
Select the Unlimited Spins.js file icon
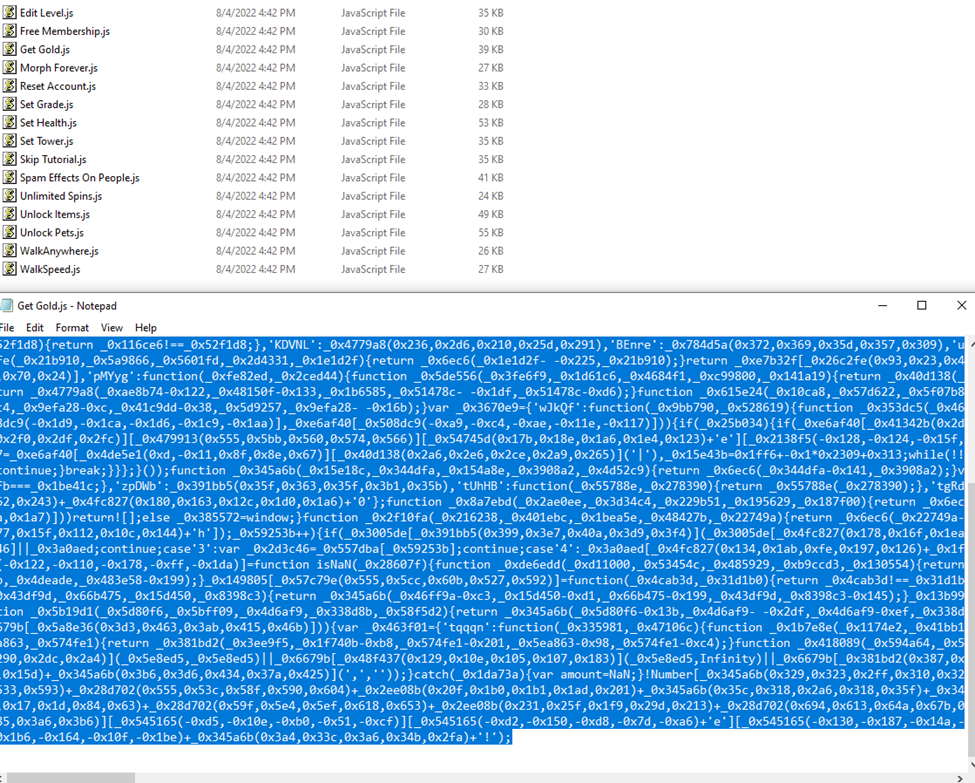click(10, 196)
